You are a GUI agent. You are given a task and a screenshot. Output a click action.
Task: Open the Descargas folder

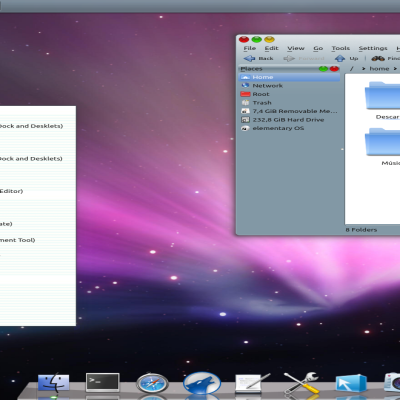tap(383, 100)
